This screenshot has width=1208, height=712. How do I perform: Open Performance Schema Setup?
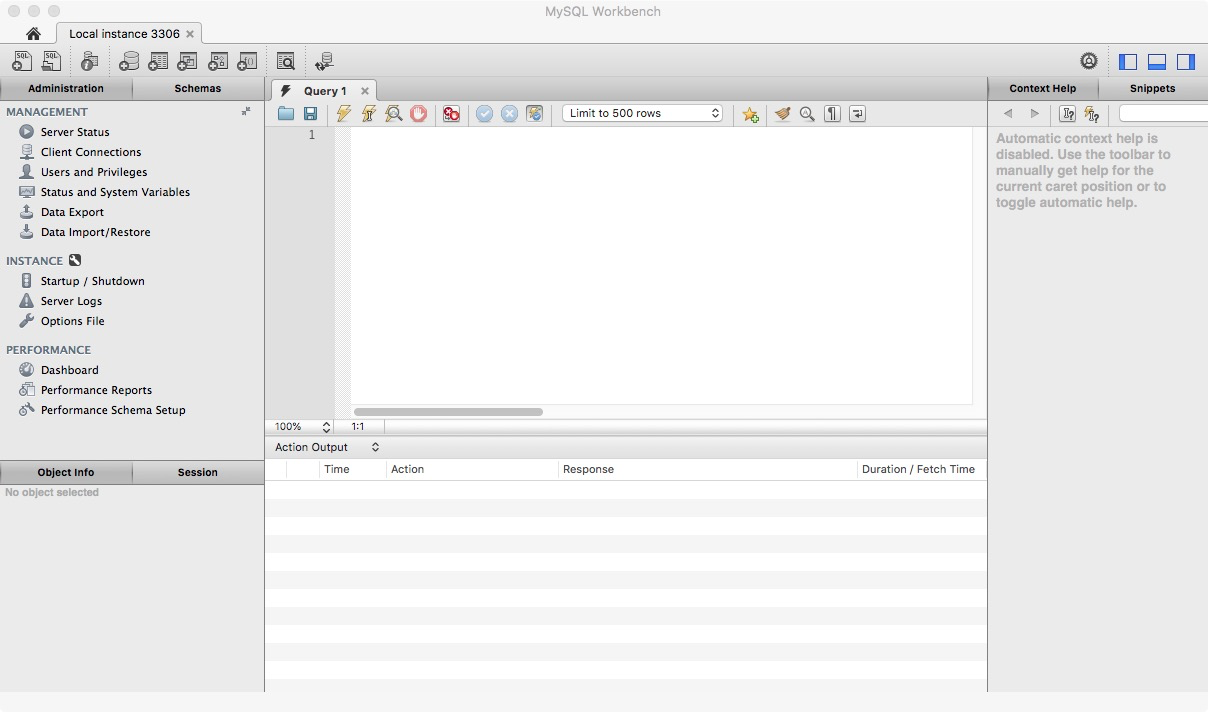coord(113,410)
